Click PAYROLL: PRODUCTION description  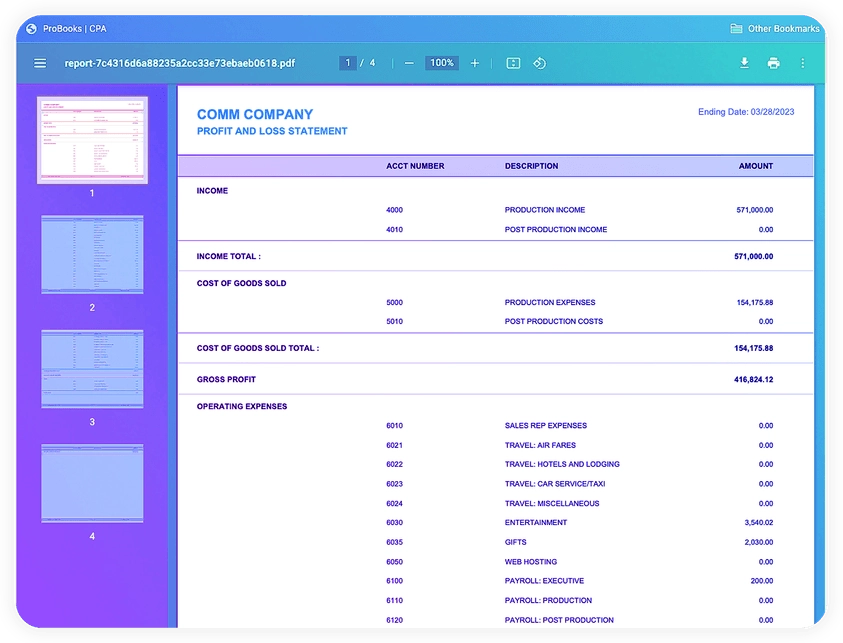pos(548,601)
